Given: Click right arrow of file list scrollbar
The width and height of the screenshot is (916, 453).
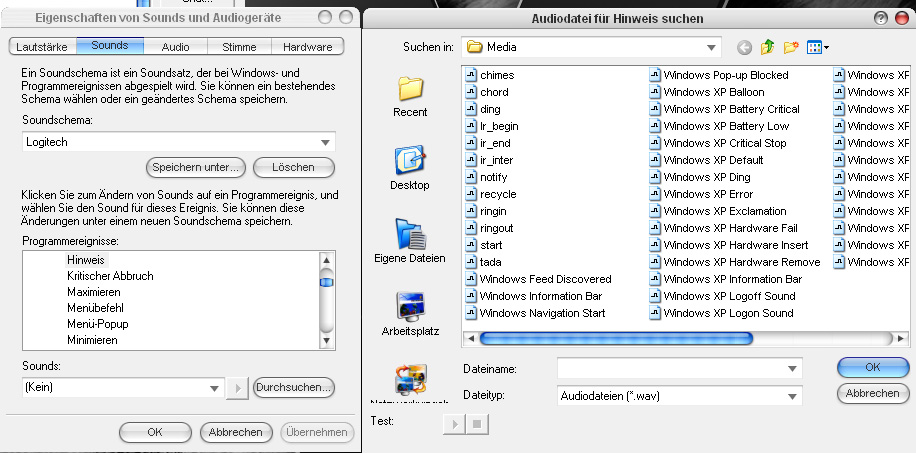Looking at the screenshot, I should click(901, 338).
